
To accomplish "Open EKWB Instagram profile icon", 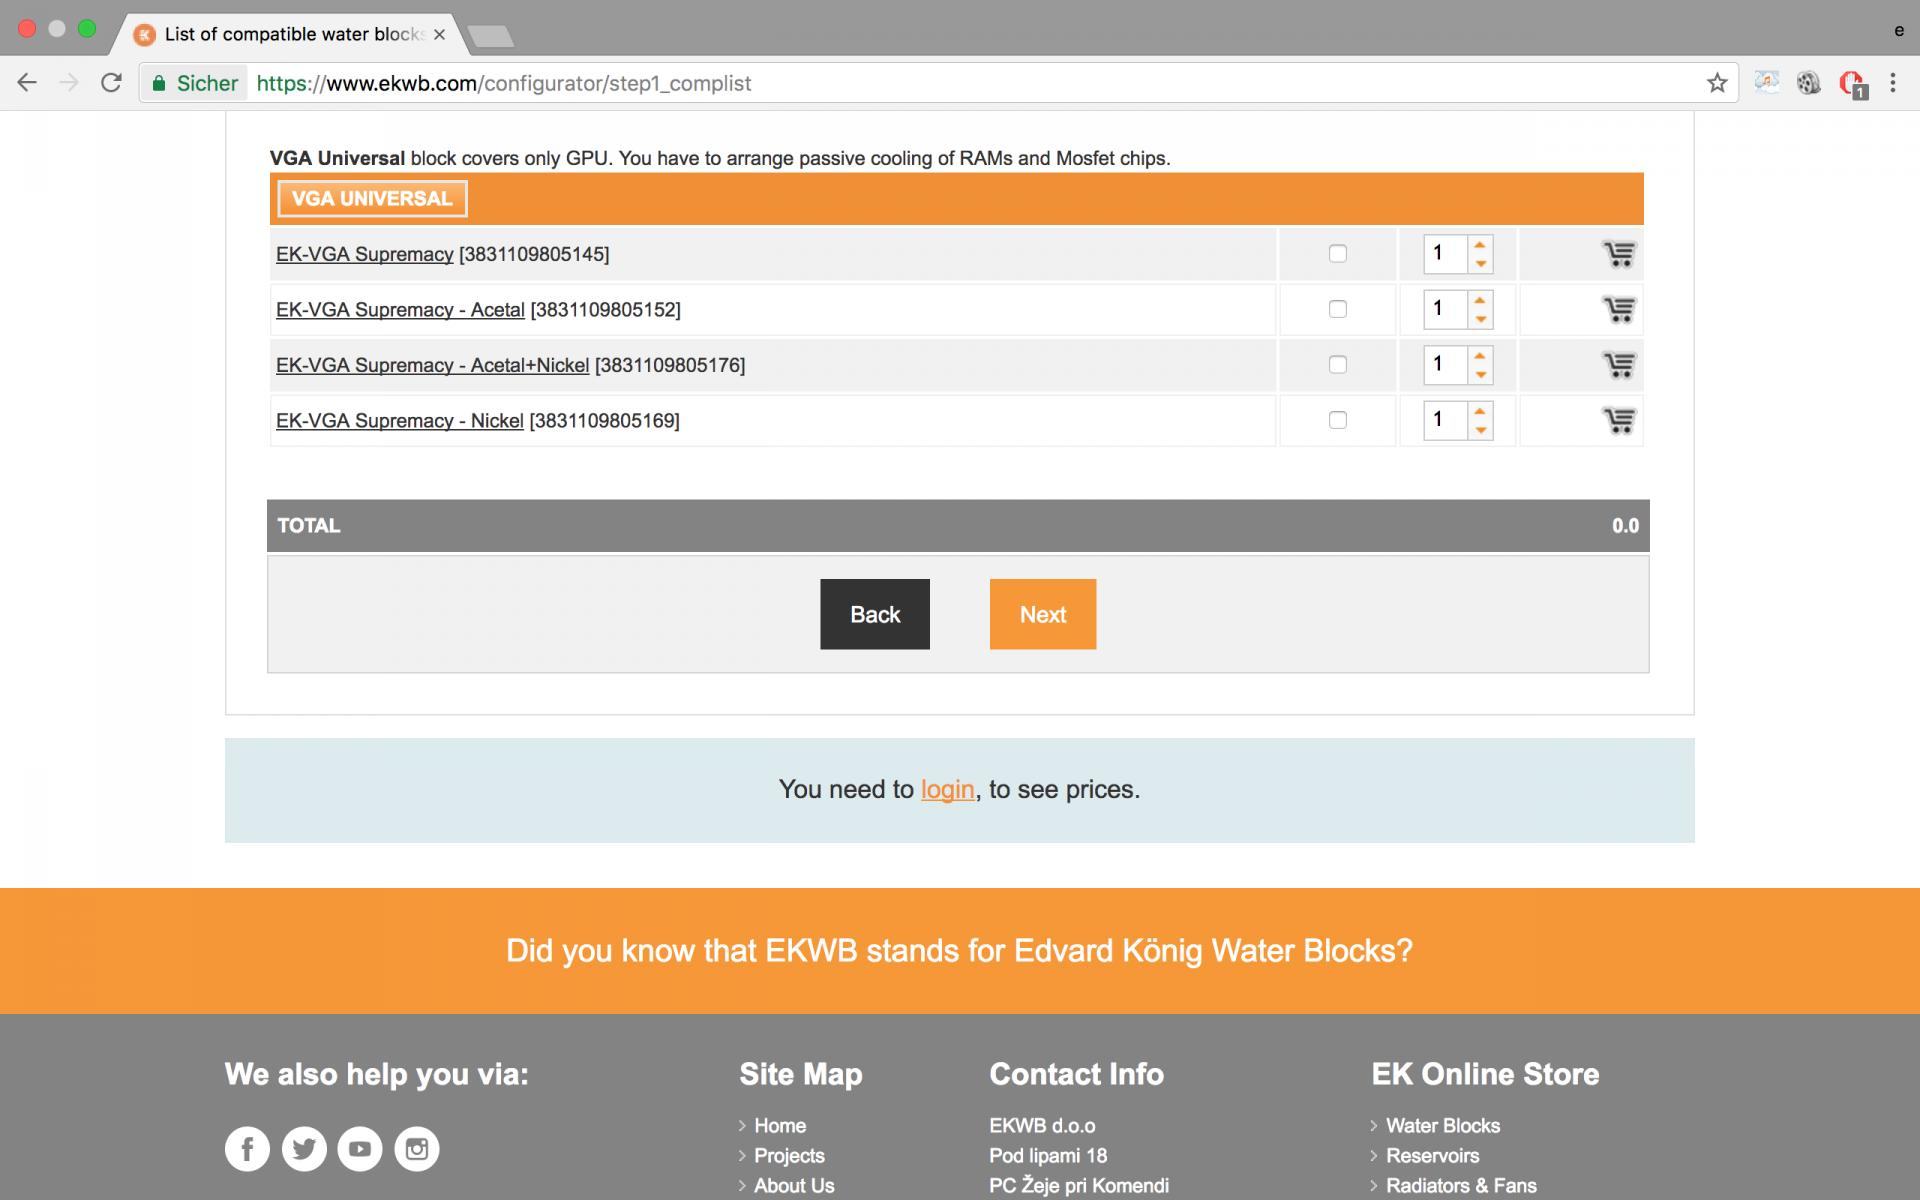I will [417, 1148].
